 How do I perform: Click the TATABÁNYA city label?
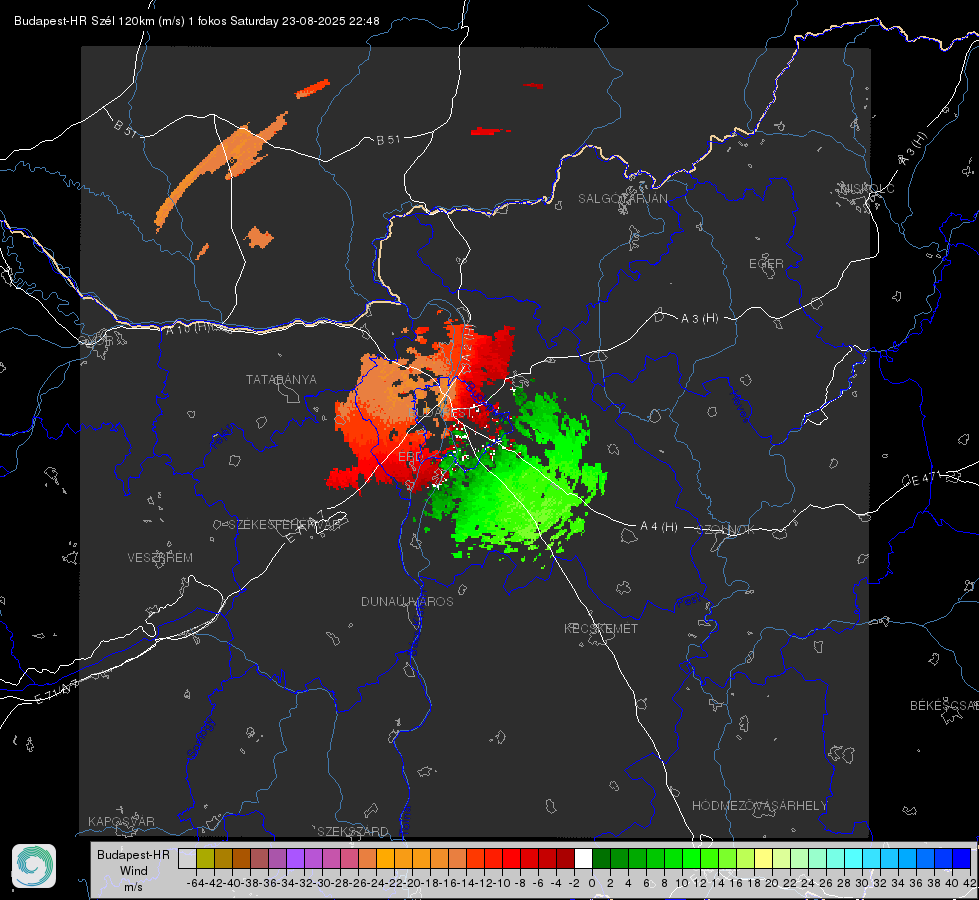(x=281, y=379)
